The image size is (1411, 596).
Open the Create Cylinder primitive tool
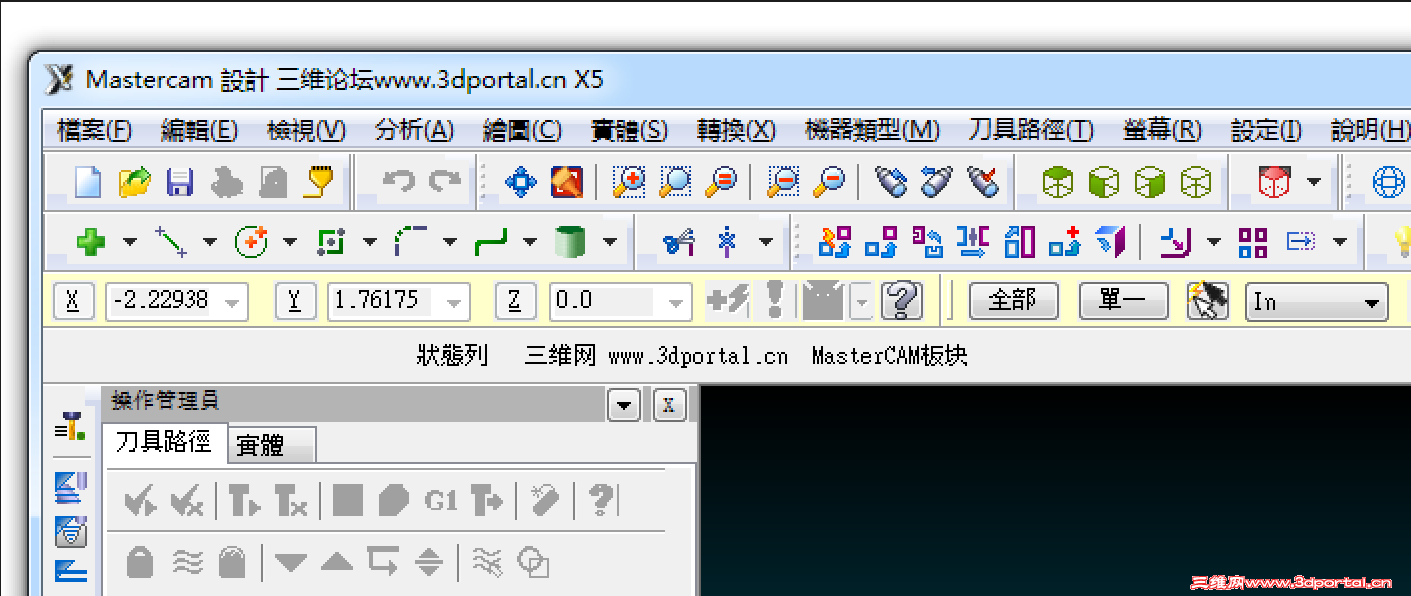(570, 241)
